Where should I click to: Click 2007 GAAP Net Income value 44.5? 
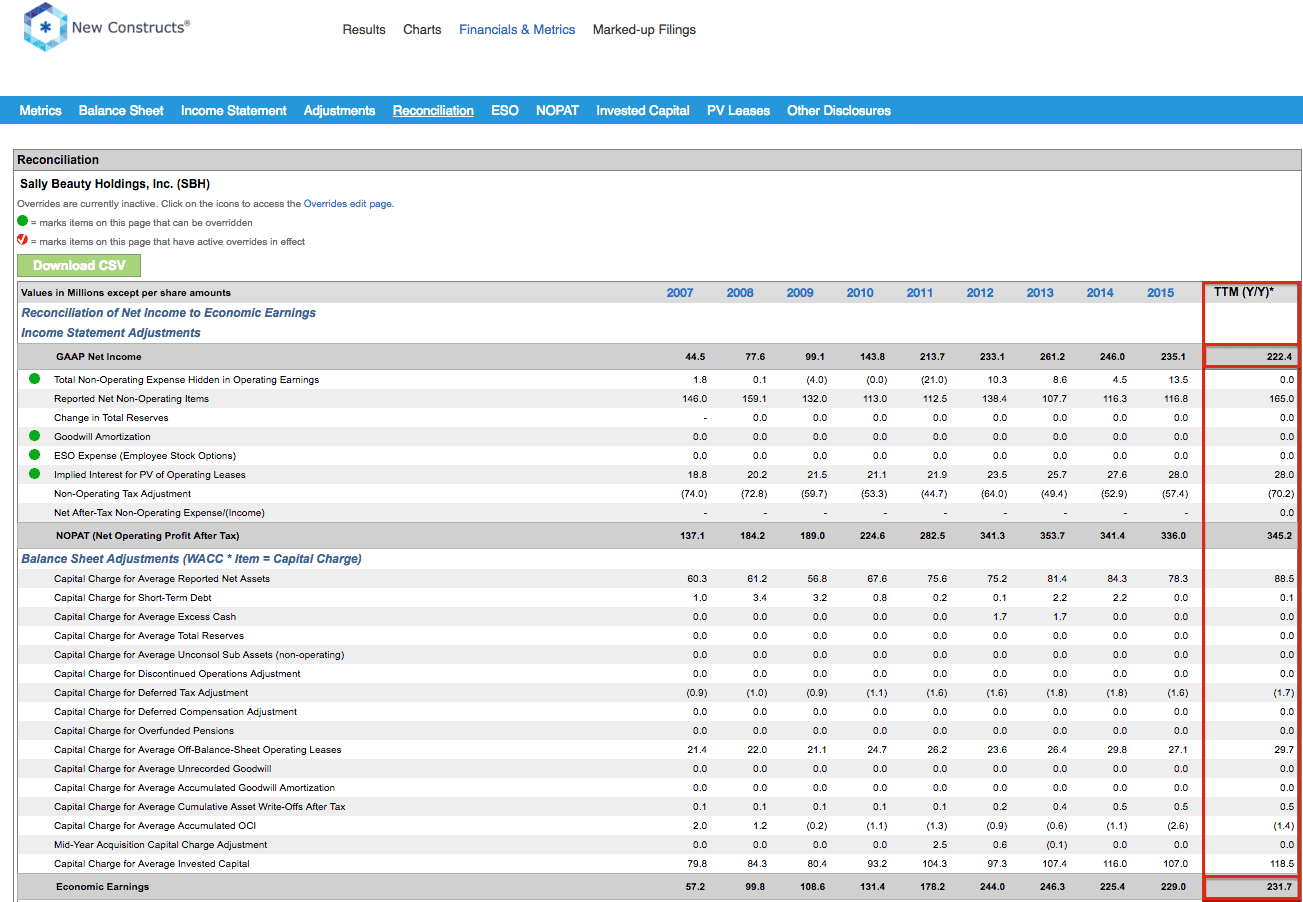[x=696, y=357]
